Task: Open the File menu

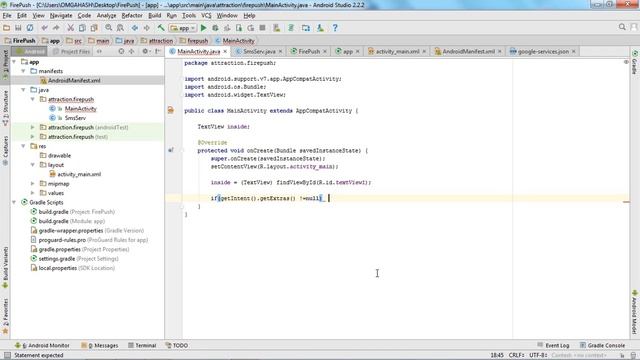Action: [x=7, y=16]
